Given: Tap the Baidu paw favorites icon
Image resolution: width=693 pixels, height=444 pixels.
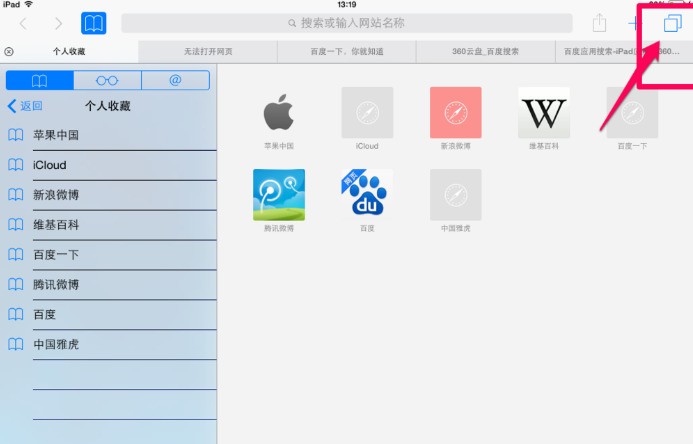Looking at the screenshot, I should pyautogui.click(x=367, y=194).
